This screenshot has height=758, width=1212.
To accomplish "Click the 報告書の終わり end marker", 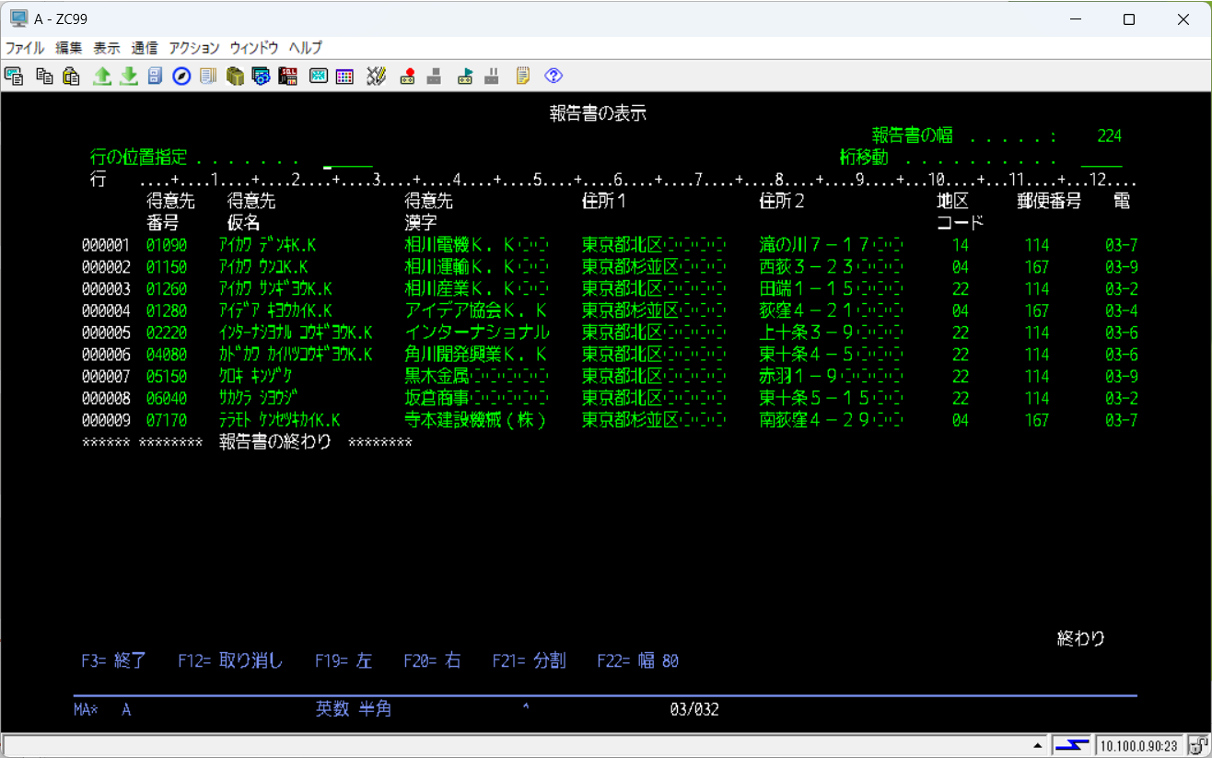I will (x=275, y=443).
